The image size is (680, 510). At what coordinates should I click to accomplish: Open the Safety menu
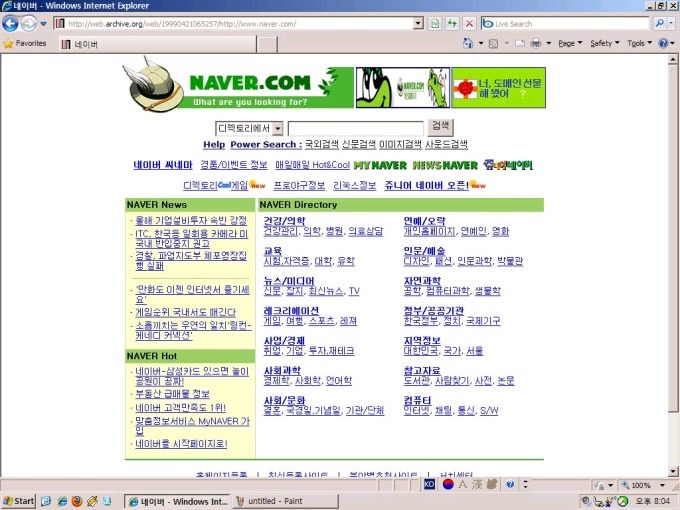coord(605,43)
